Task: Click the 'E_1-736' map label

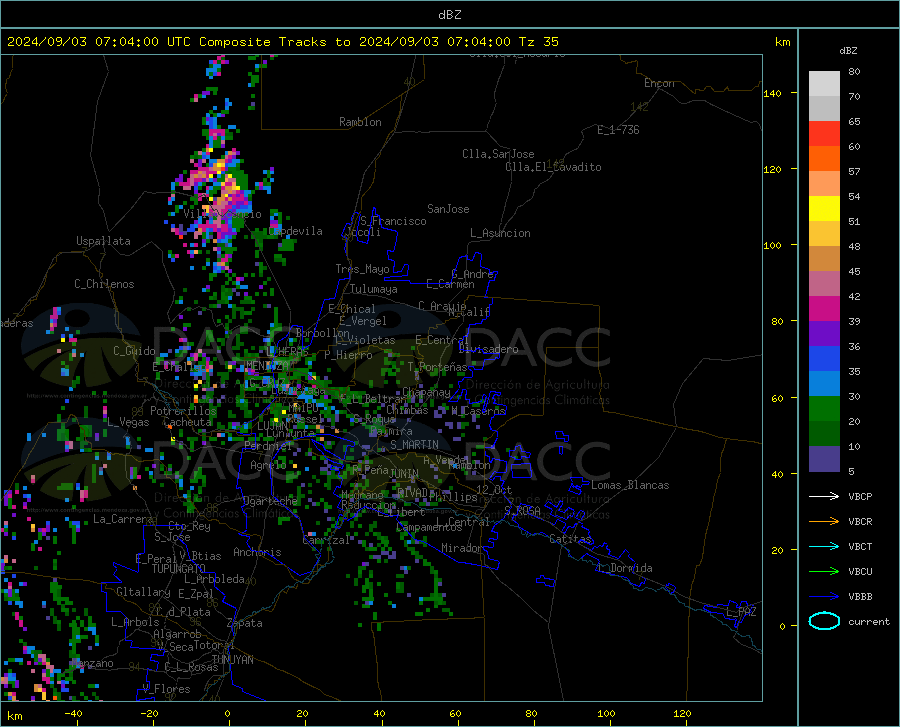Action: 618,130
